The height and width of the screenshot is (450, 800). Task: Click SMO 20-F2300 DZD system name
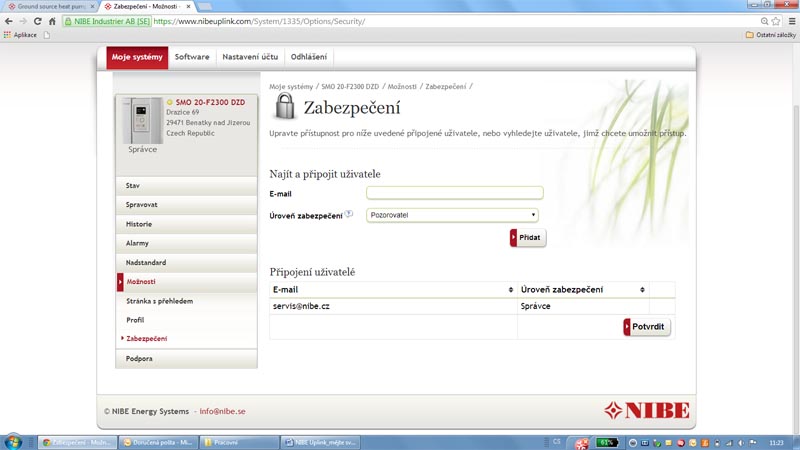click(210, 102)
